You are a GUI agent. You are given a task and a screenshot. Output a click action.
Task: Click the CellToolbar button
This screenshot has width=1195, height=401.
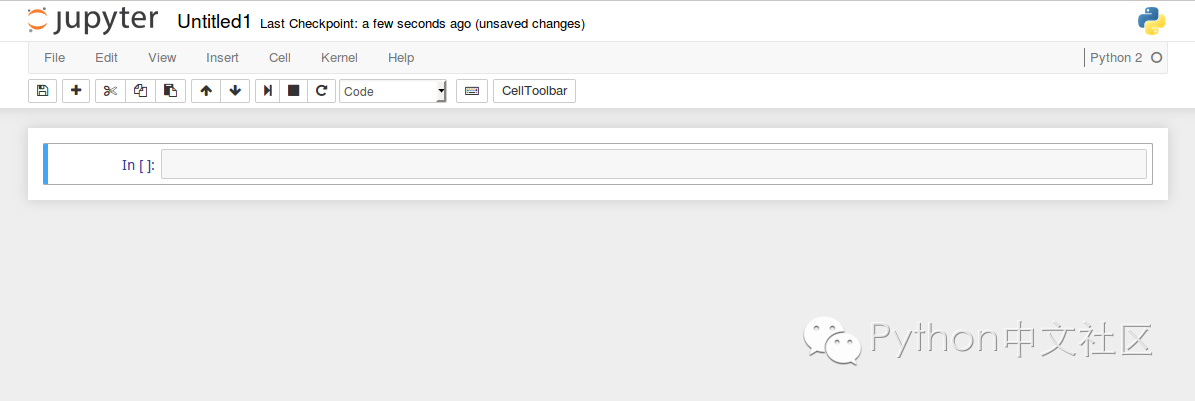[x=534, y=91]
